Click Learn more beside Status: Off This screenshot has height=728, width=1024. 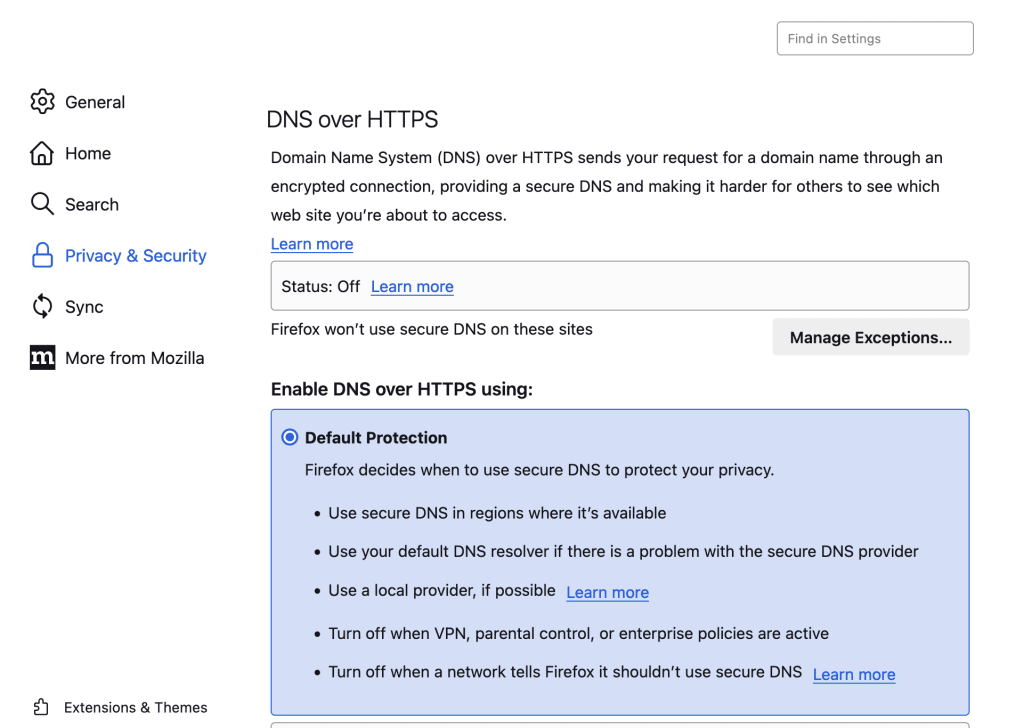(x=412, y=287)
